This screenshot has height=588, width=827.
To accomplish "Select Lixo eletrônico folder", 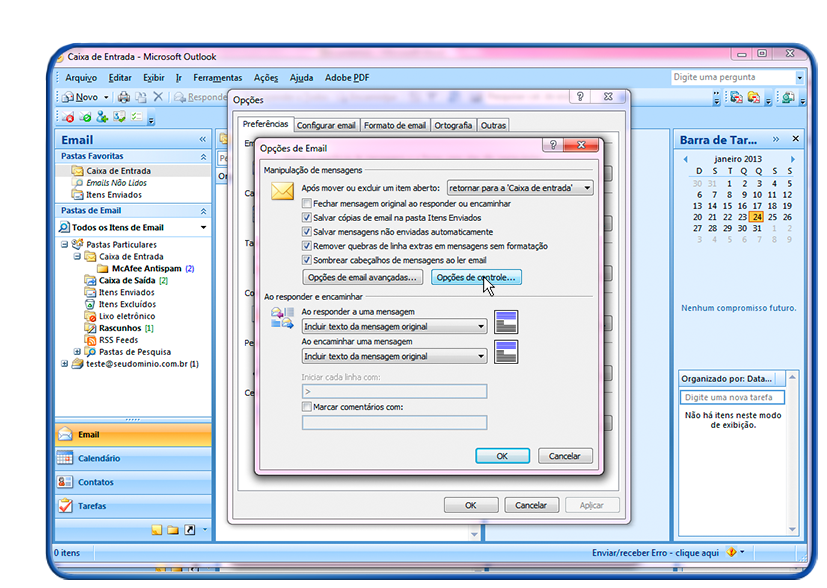I will point(127,316).
